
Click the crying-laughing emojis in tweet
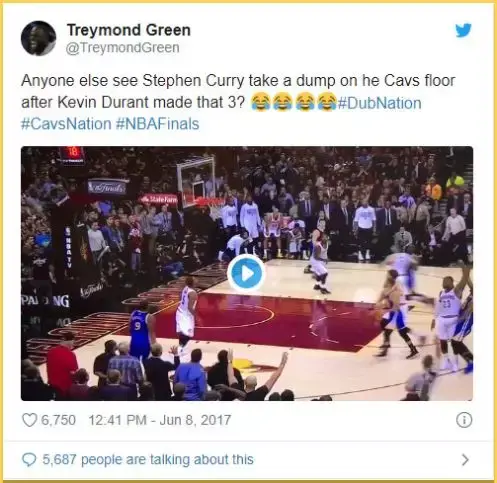click(x=293, y=102)
